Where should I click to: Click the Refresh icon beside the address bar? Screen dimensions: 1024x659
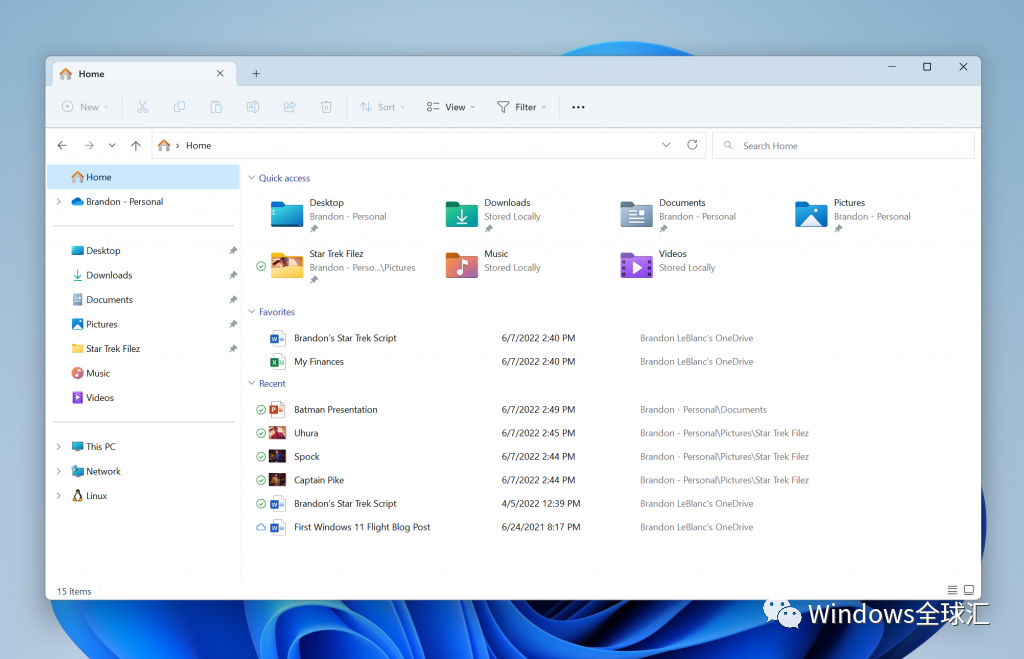click(x=692, y=144)
